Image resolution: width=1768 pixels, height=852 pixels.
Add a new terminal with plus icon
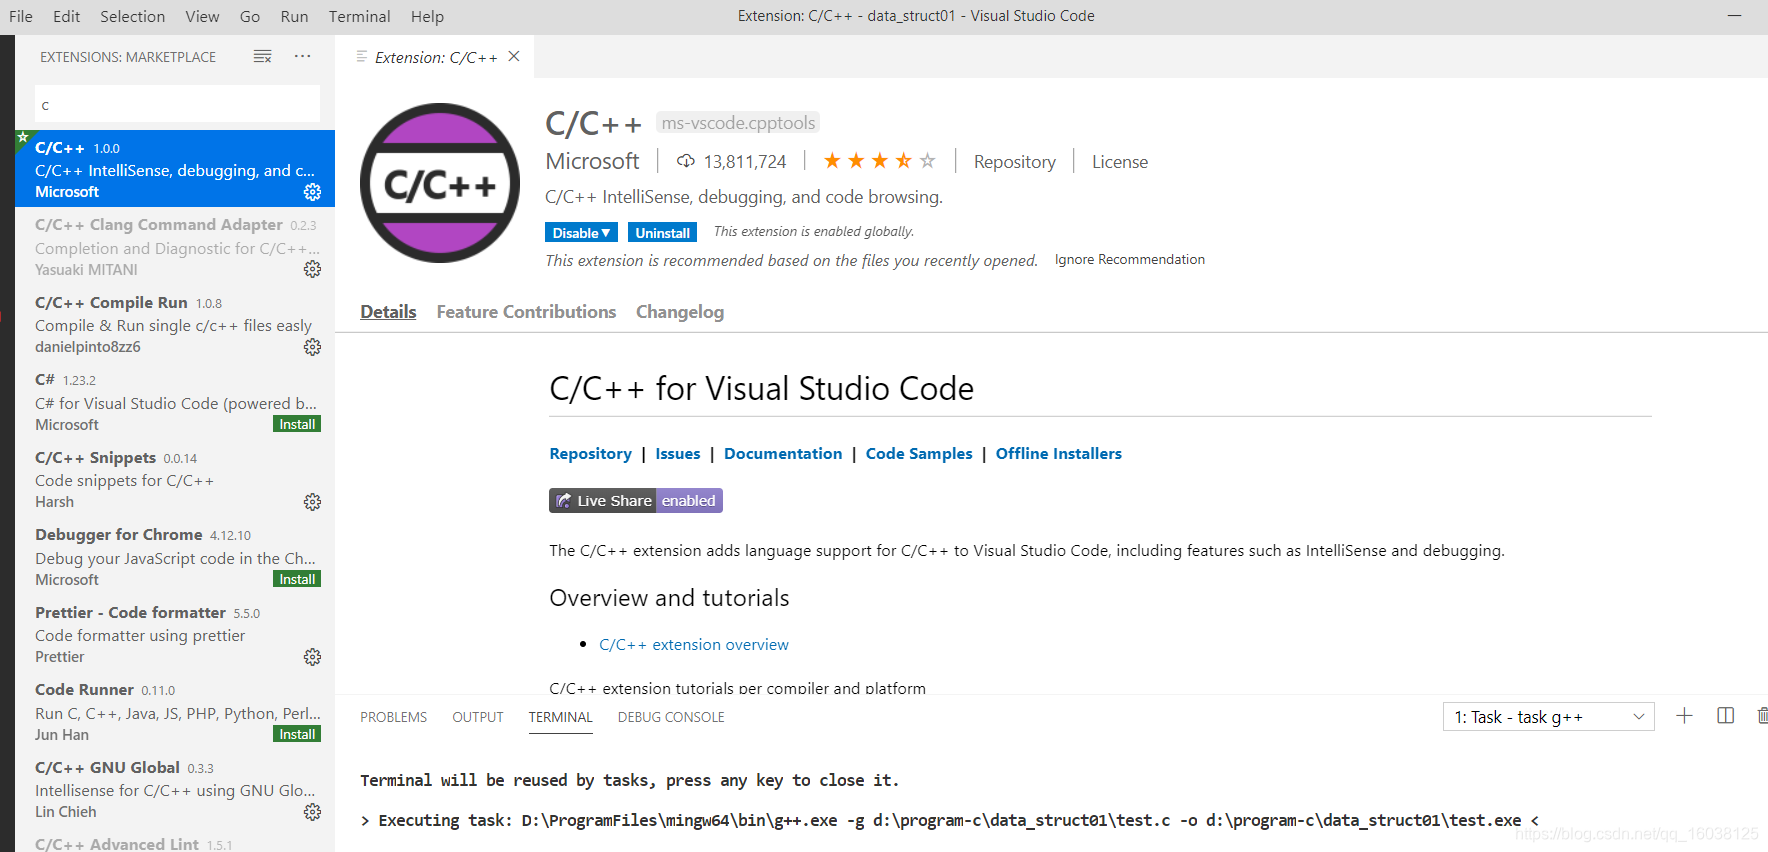[1684, 716]
